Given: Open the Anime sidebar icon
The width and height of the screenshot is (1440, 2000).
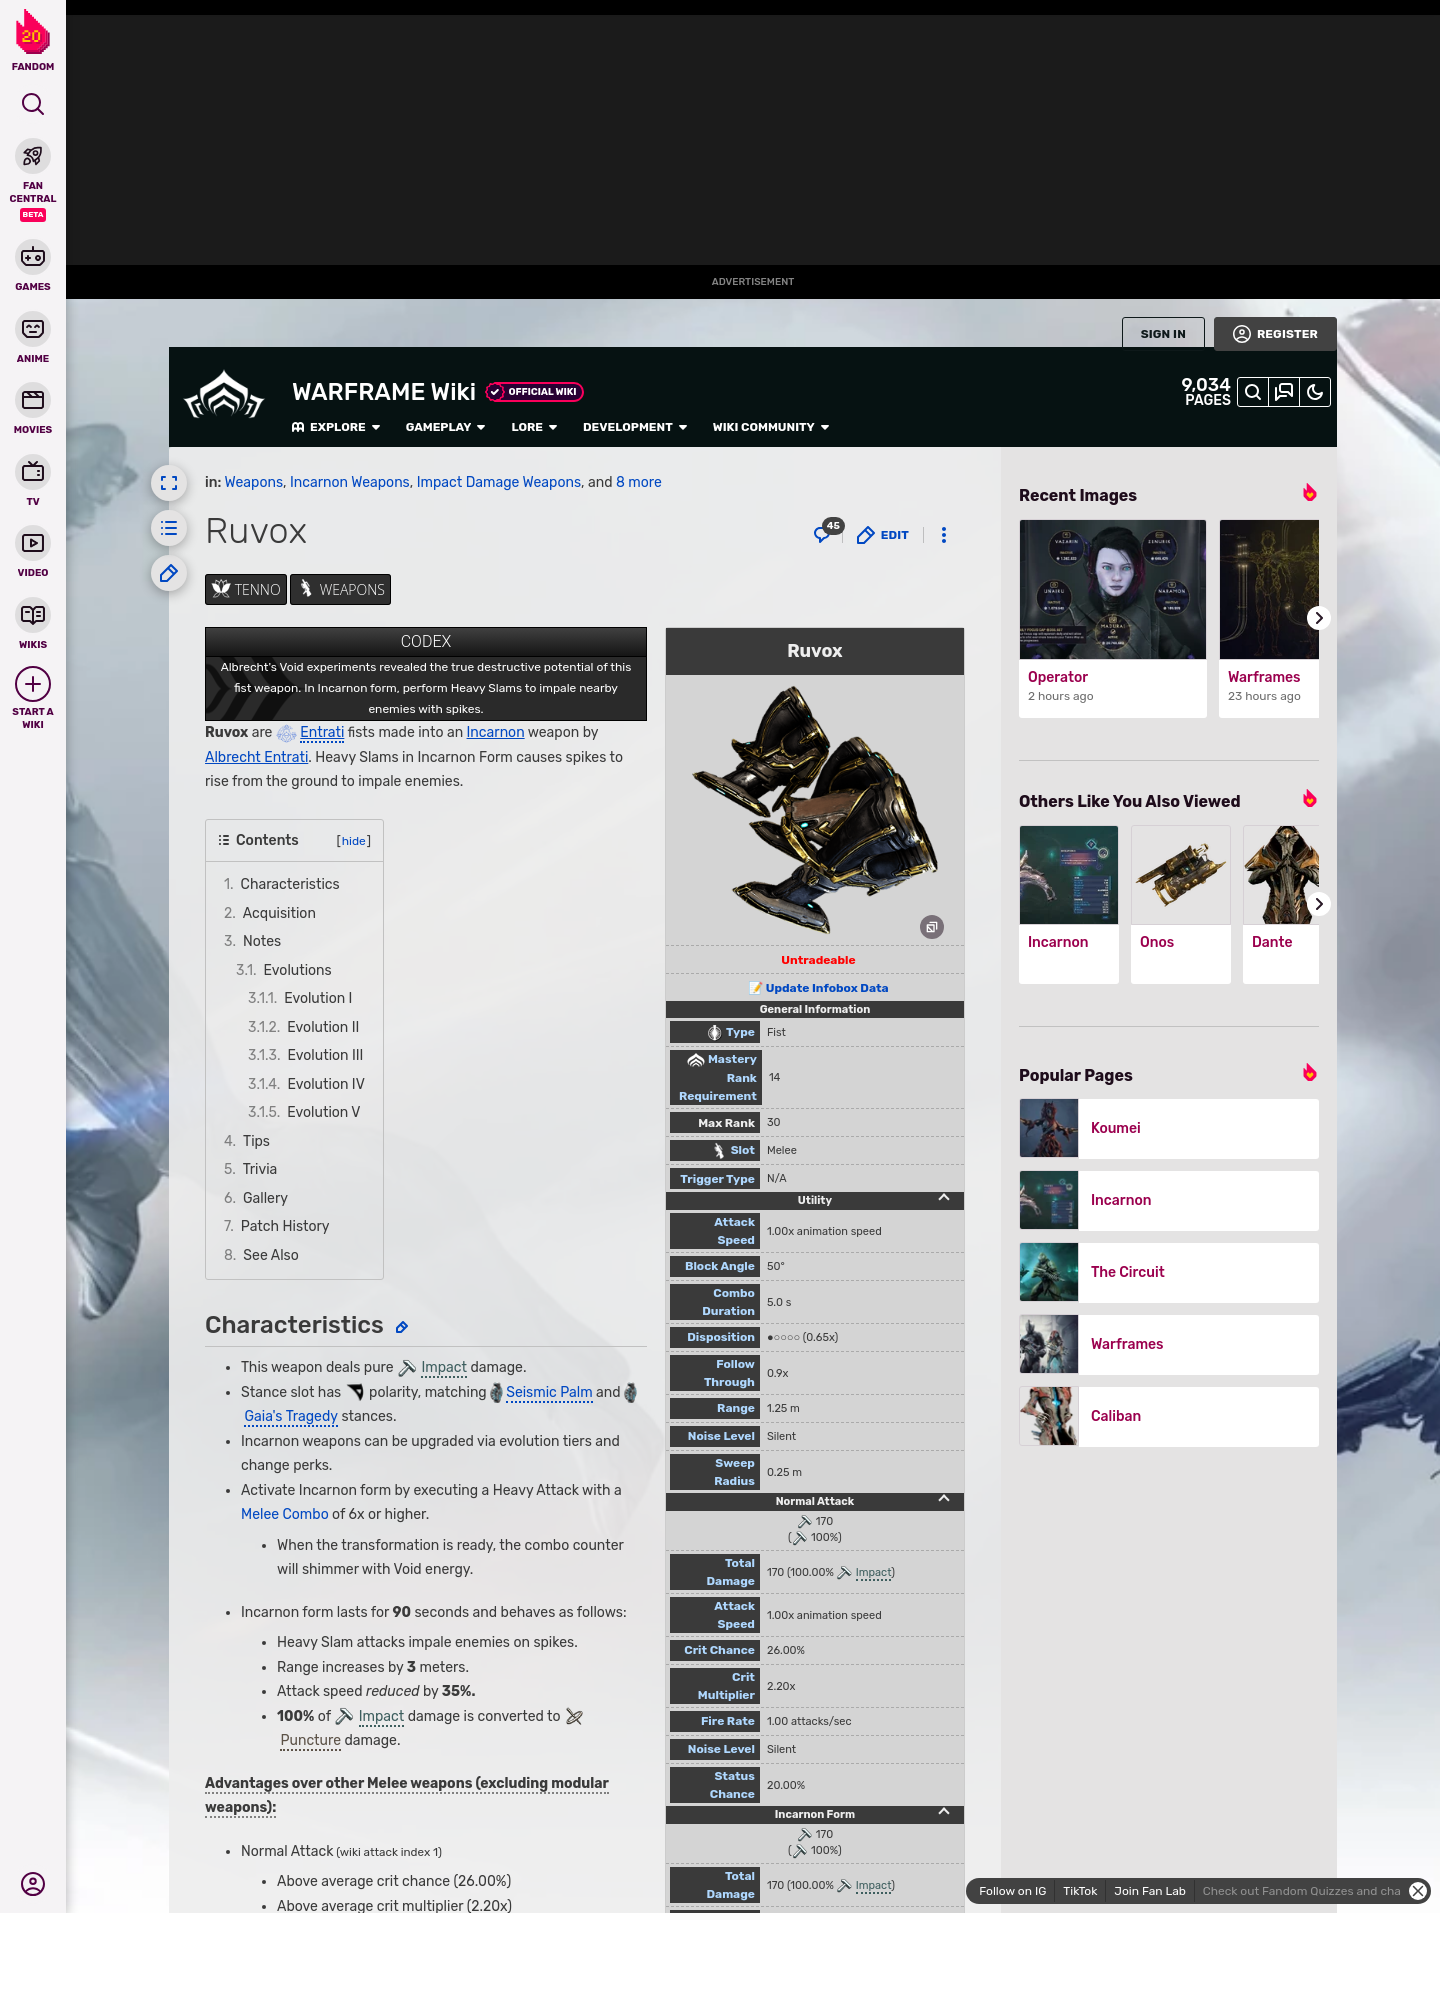Looking at the screenshot, I should (33, 329).
